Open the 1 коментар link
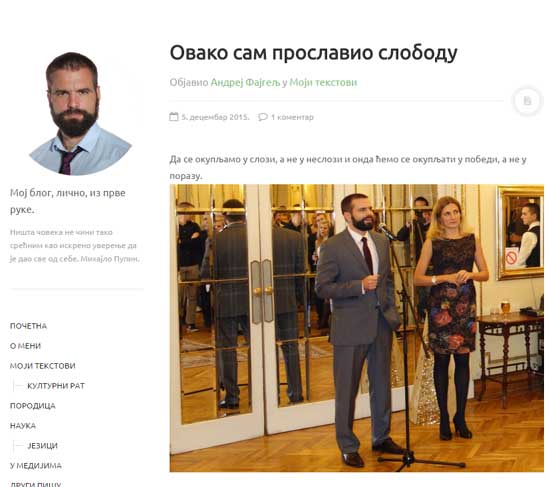The image size is (550, 487). coord(292,117)
